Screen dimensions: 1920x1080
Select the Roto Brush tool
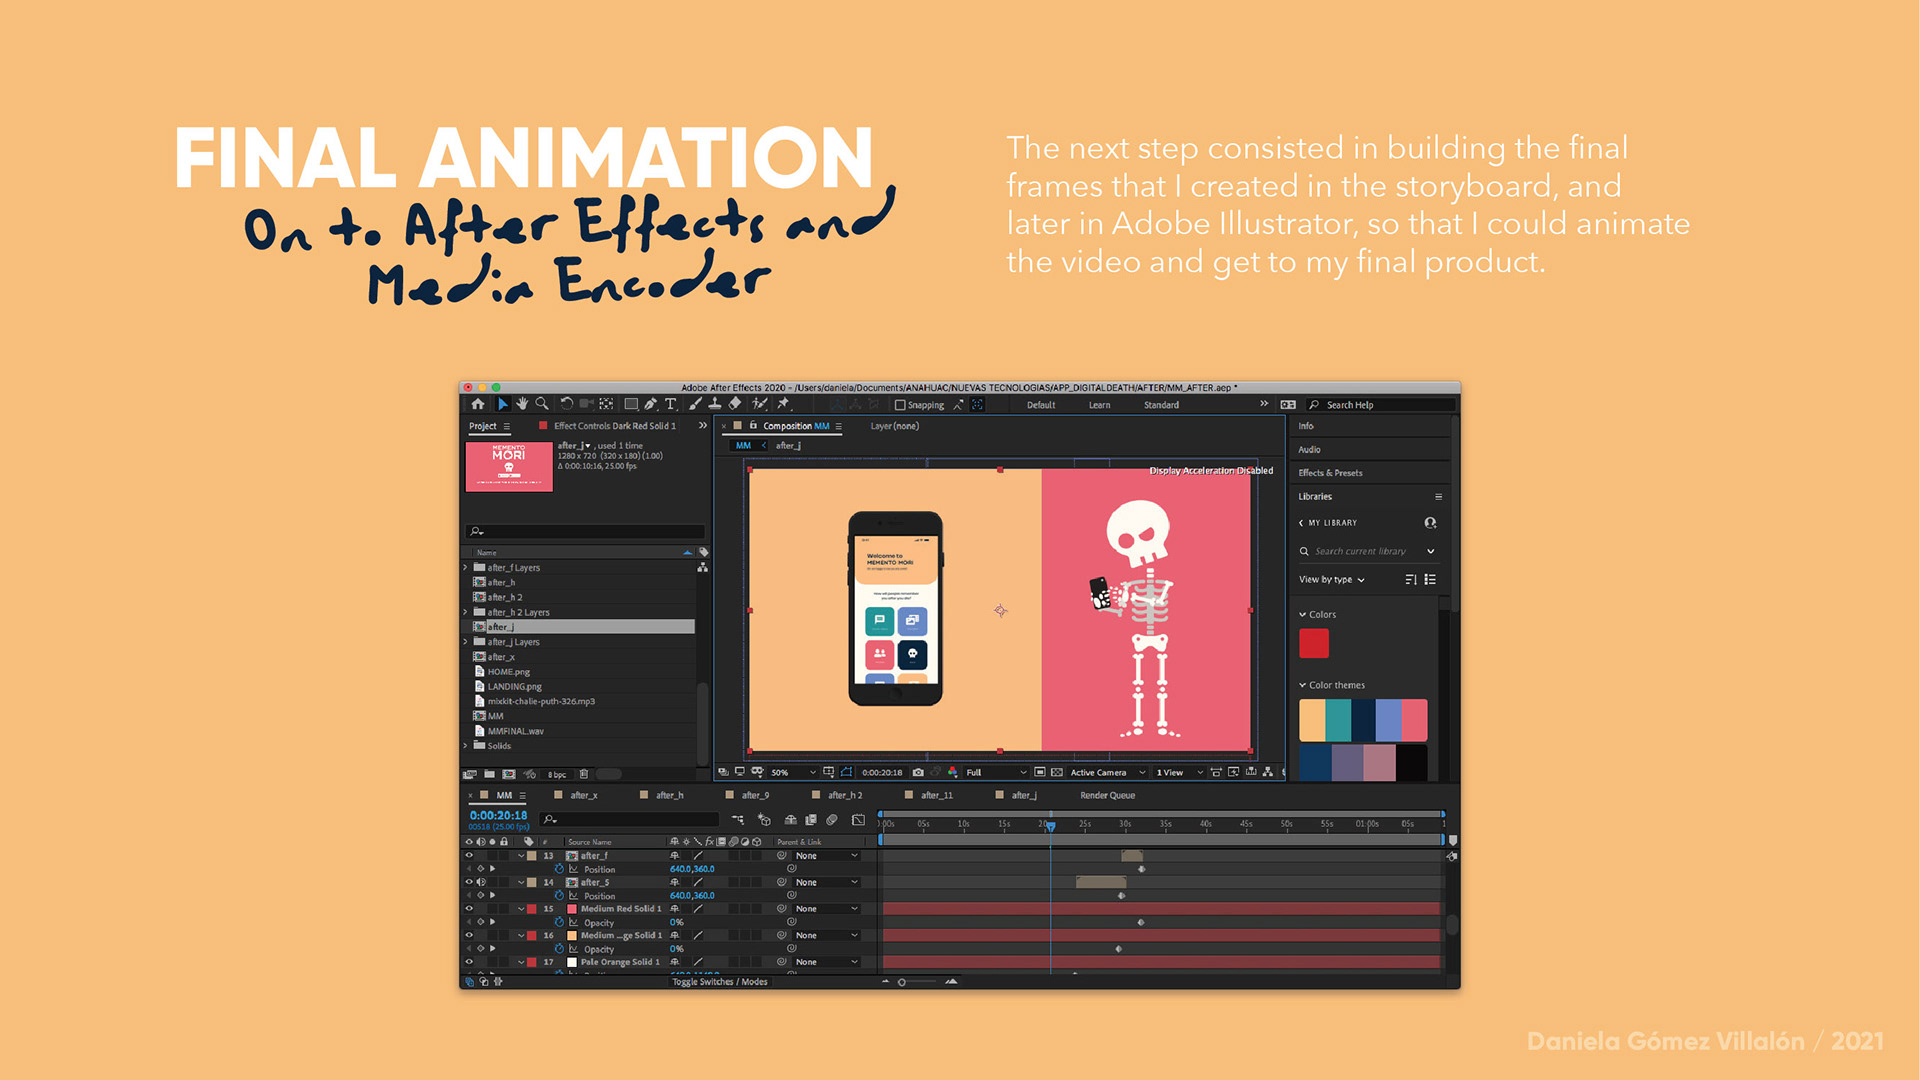[760, 404]
